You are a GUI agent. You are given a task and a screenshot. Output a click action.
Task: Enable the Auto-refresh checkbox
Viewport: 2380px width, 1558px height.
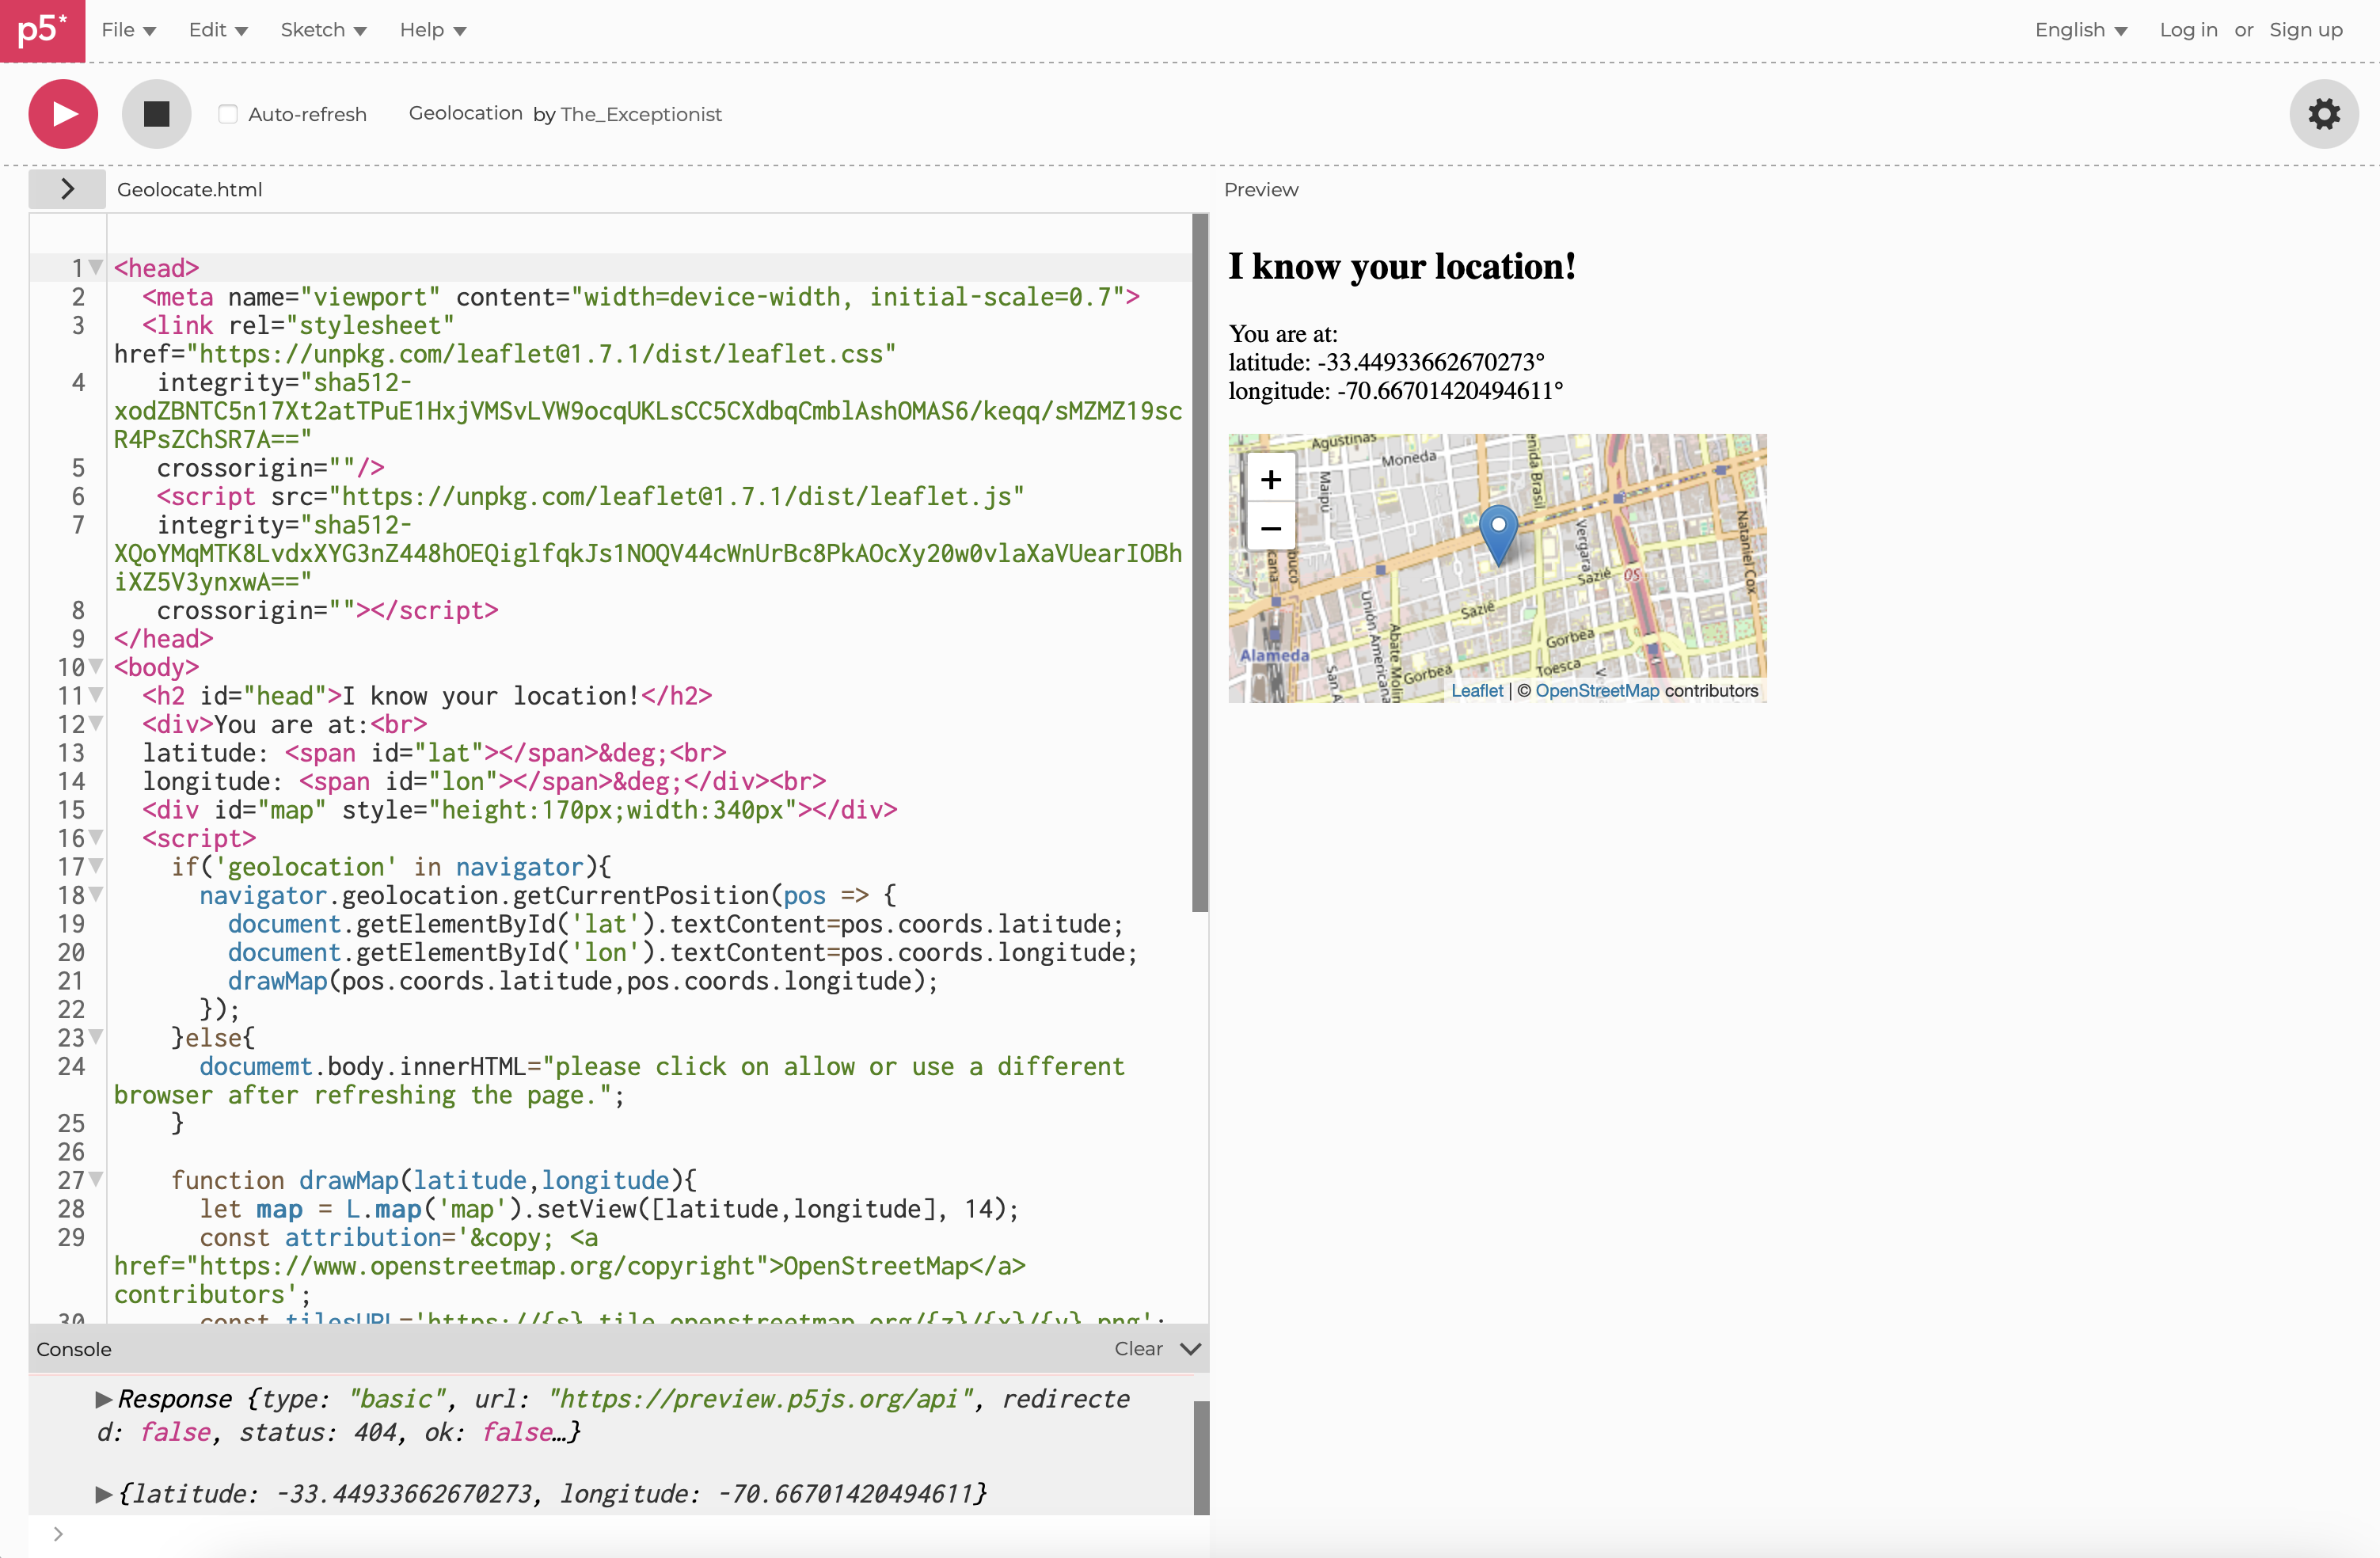(x=228, y=114)
